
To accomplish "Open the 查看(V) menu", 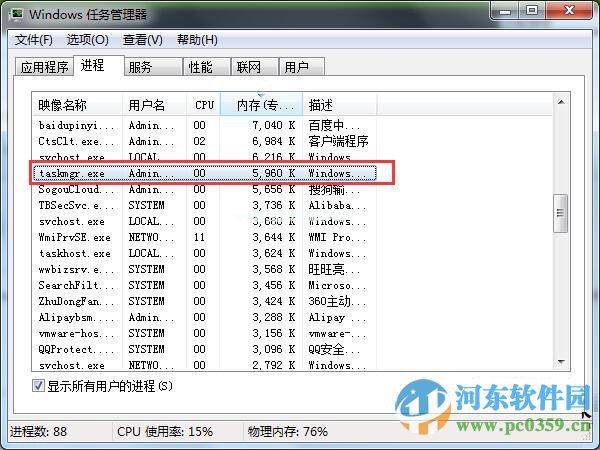I will (142, 40).
